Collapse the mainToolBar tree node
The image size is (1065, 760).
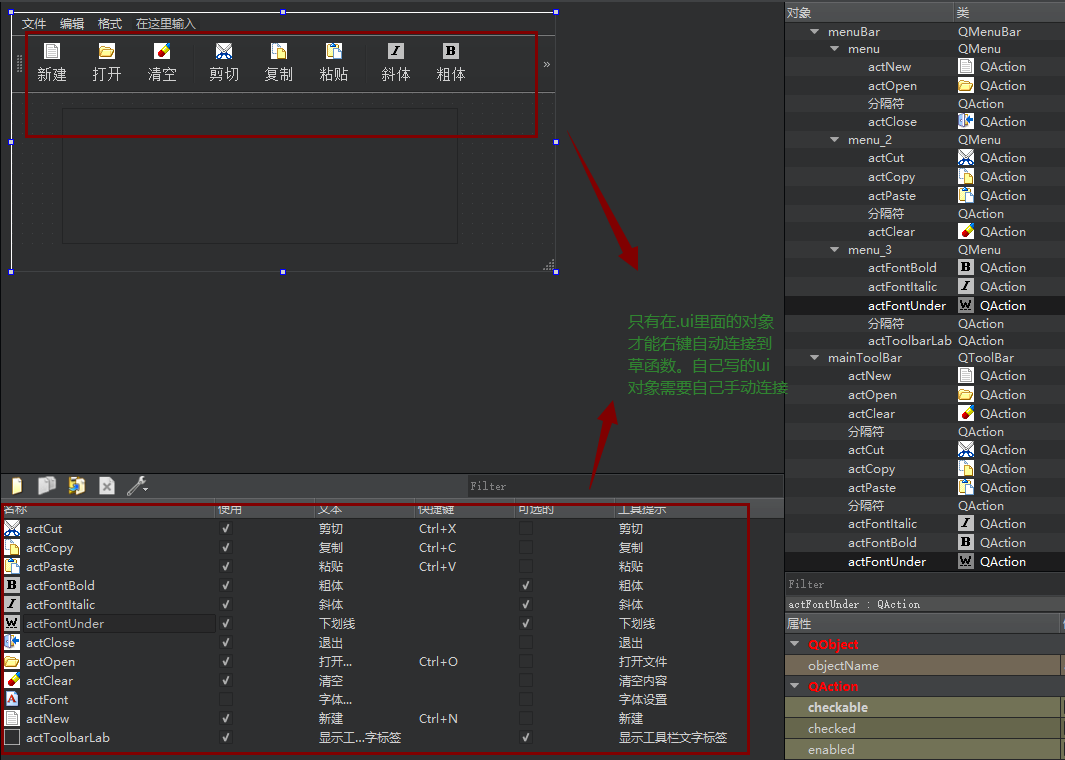tap(815, 358)
